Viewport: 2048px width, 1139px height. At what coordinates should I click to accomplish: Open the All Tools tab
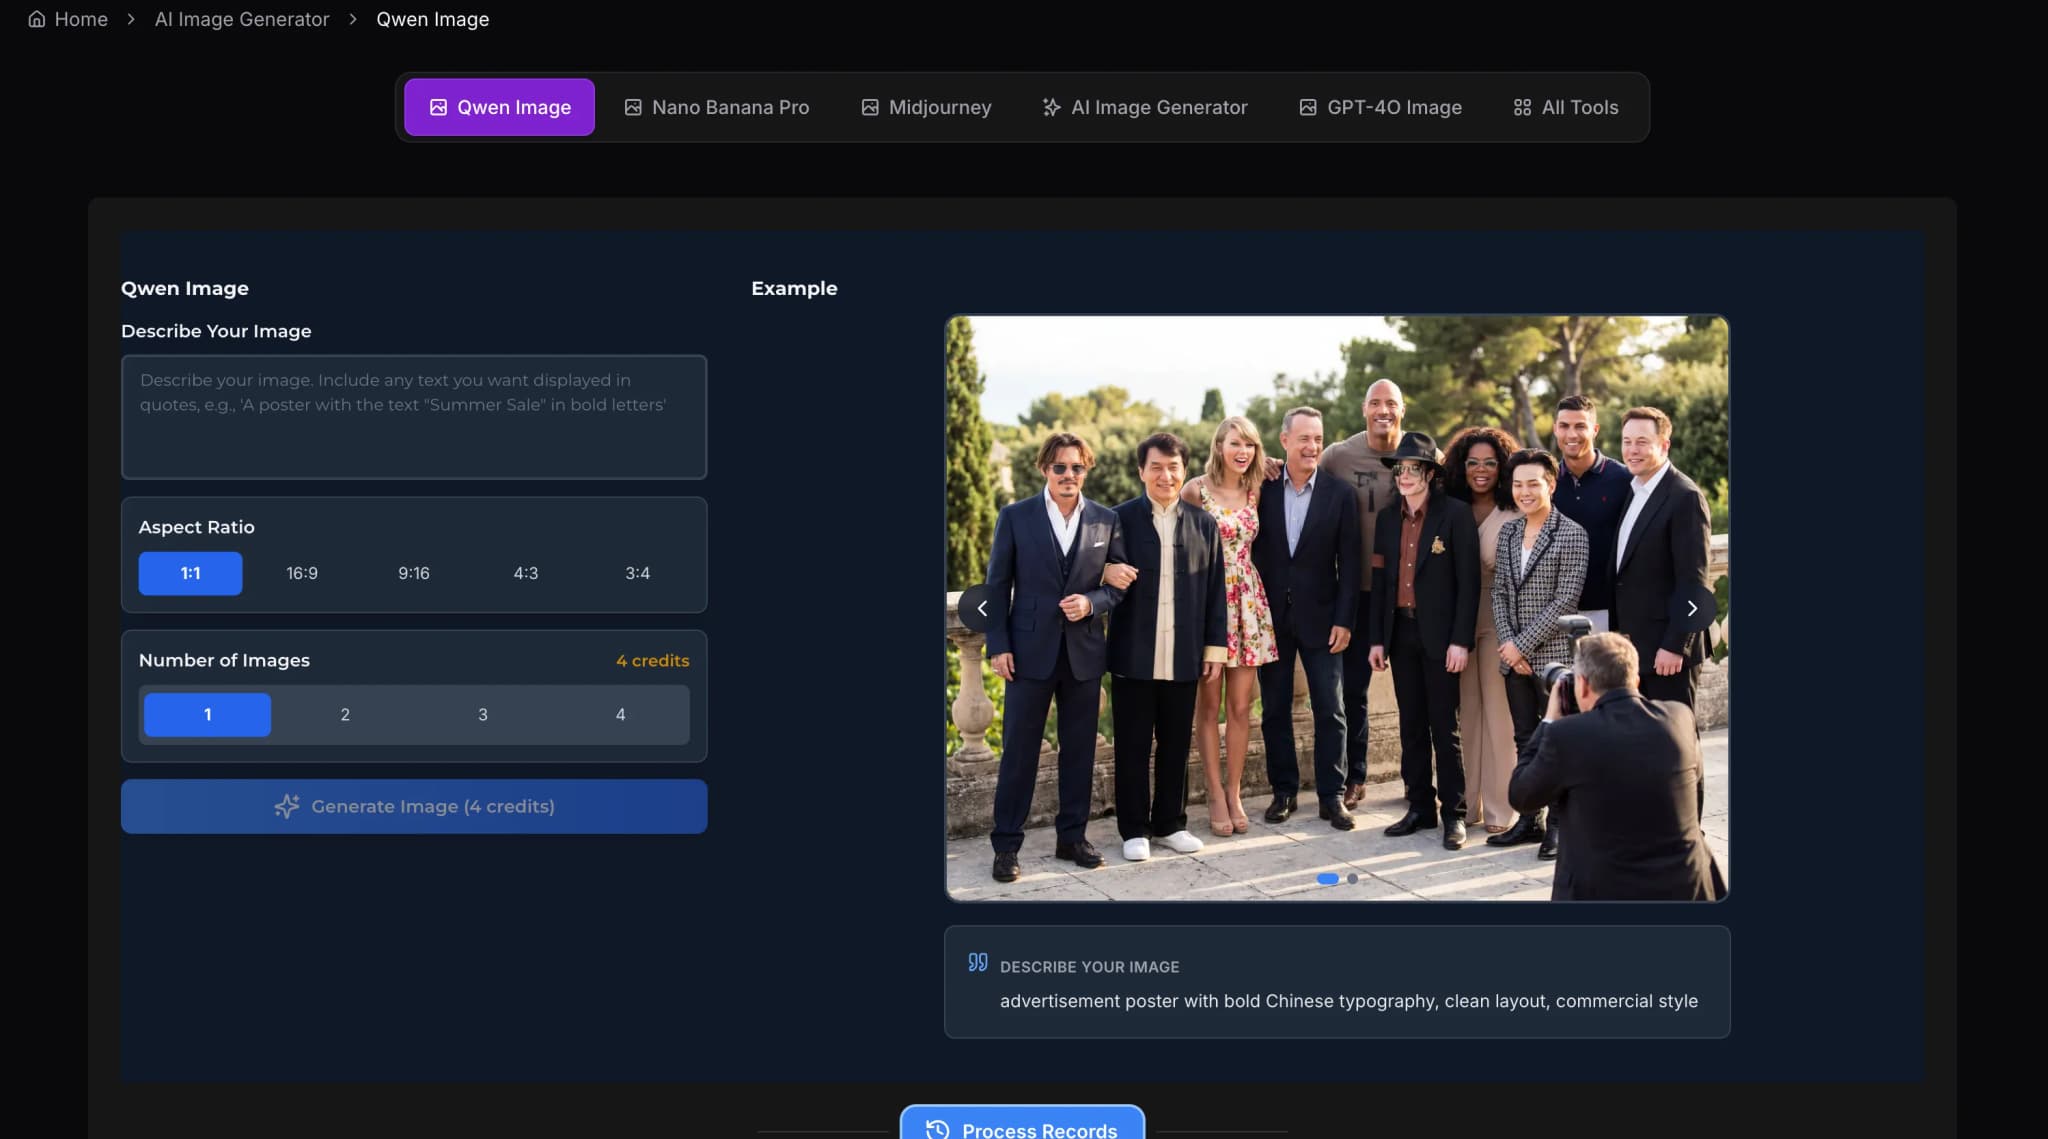point(1566,107)
